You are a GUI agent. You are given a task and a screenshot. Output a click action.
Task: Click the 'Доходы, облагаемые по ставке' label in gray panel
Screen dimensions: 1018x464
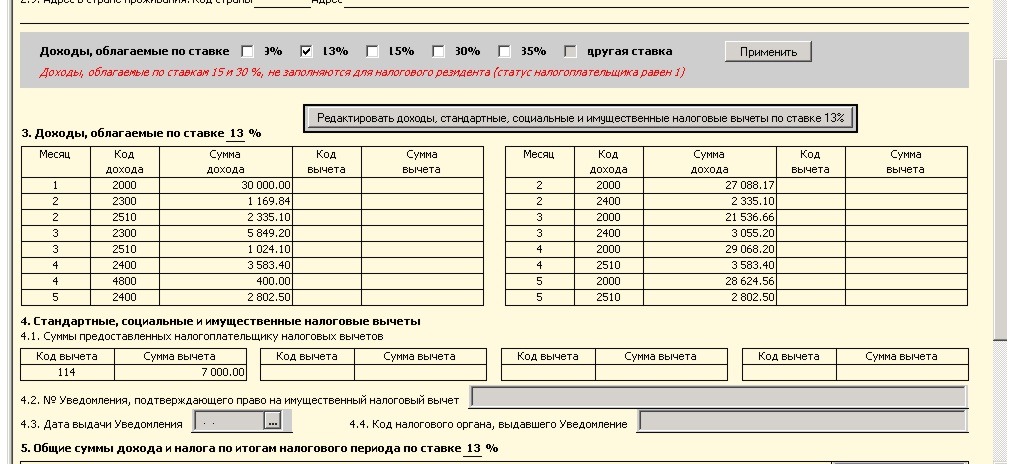point(134,51)
